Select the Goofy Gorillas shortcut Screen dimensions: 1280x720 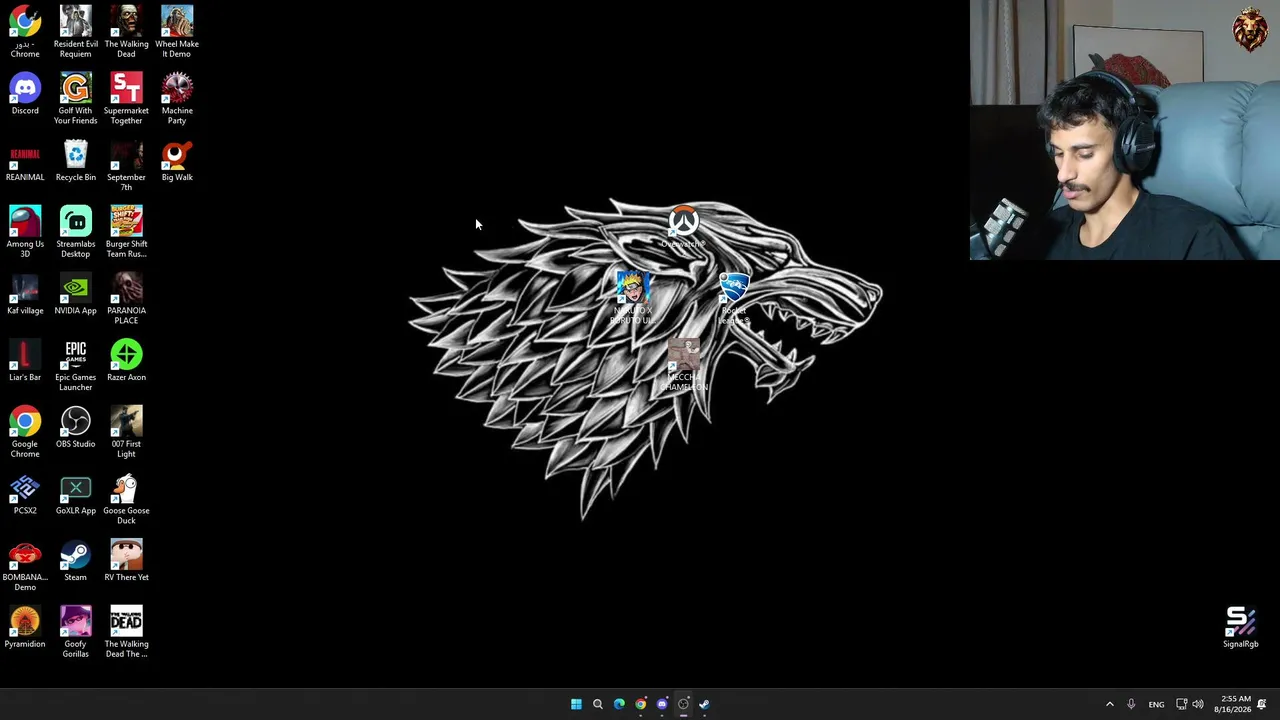click(76, 633)
